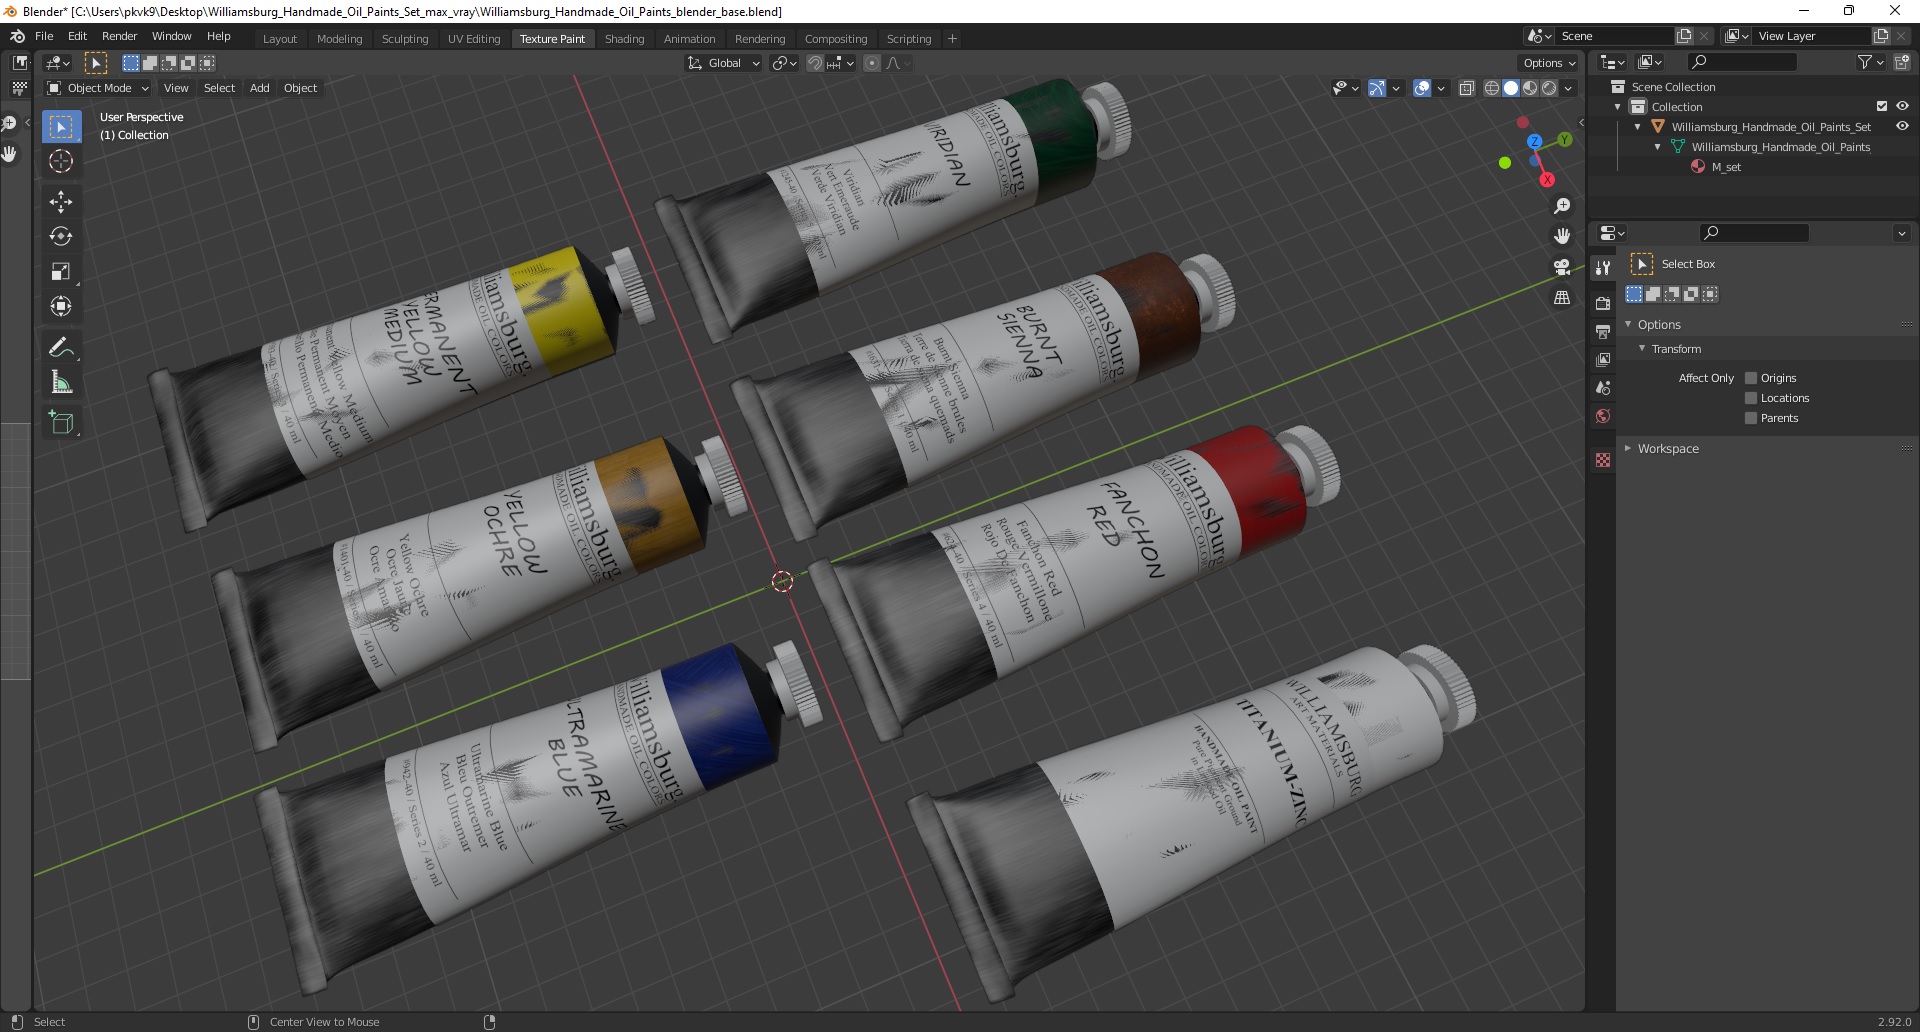1920x1032 pixels.
Task: Pick the Annotate pencil tool
Action: click(61, 347)
